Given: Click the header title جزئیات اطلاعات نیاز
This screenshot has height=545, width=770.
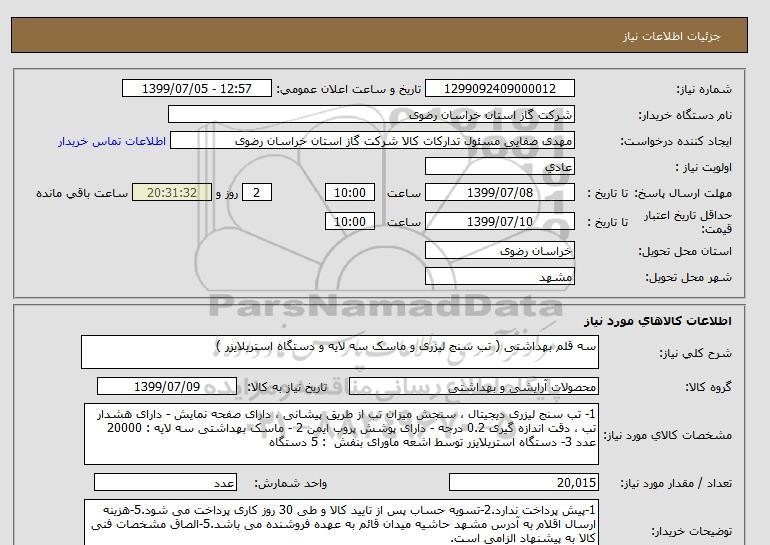Looking at the screenshot, I should 671,36.
